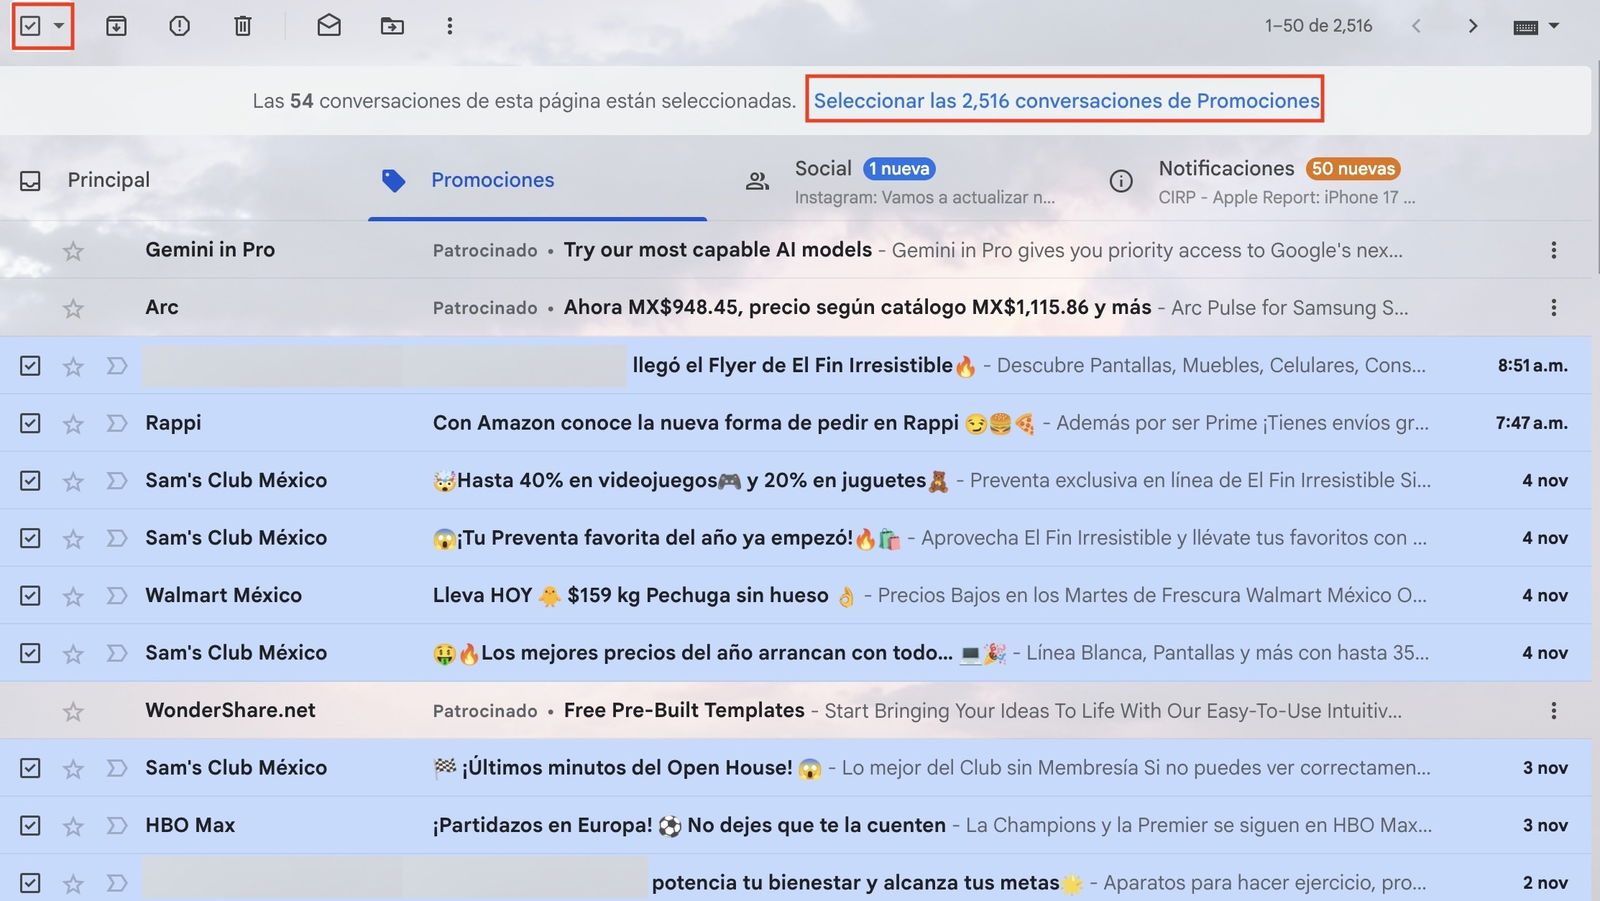
Task: Open the Notificaciones tab
Action: coord(1226,168)
